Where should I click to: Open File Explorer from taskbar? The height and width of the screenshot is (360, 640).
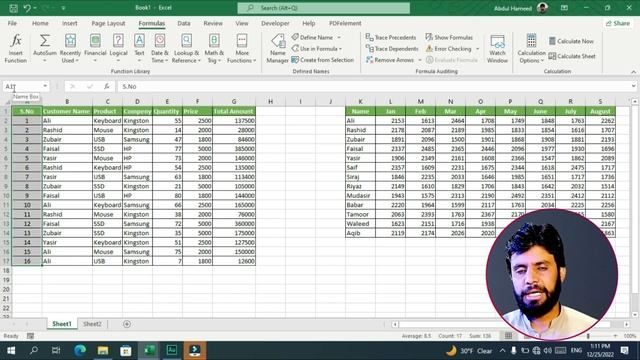tap(103, 351)
